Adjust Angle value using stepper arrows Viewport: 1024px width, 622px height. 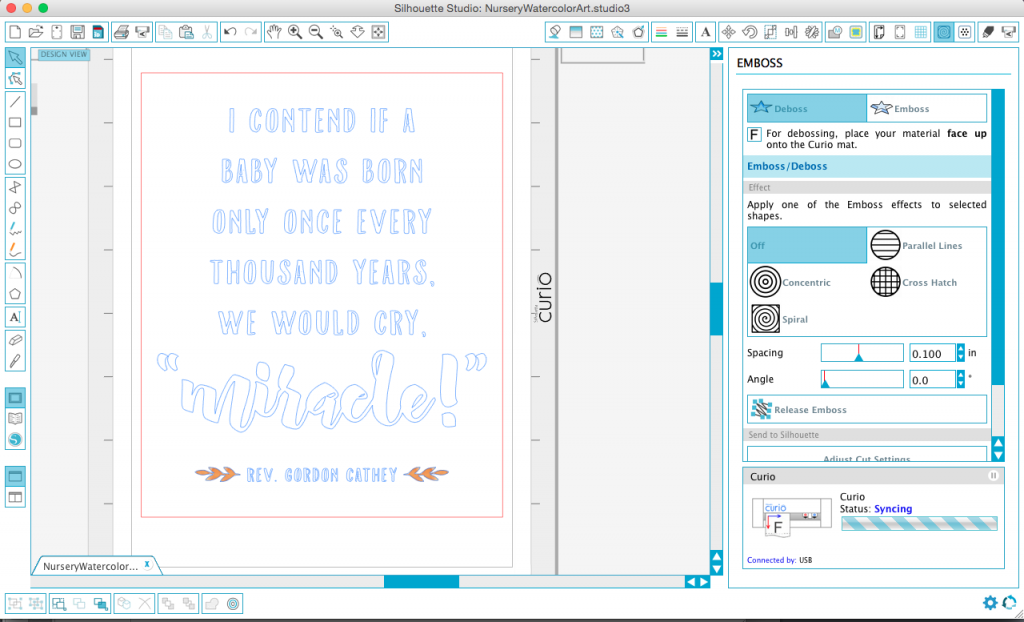[x=961, y=379]
